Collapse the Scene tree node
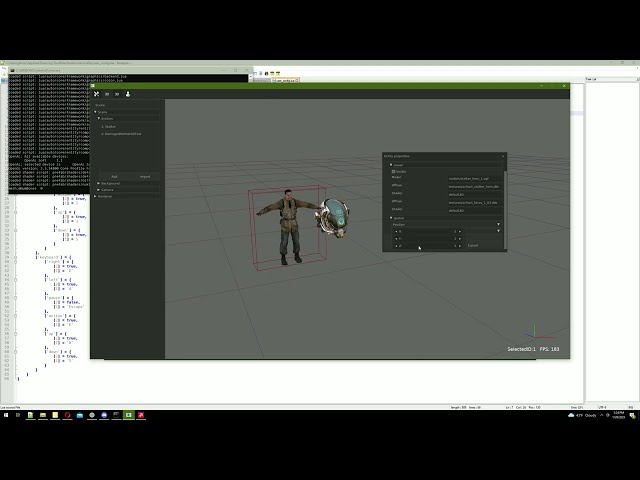640x480 pixels. (96, 112)
